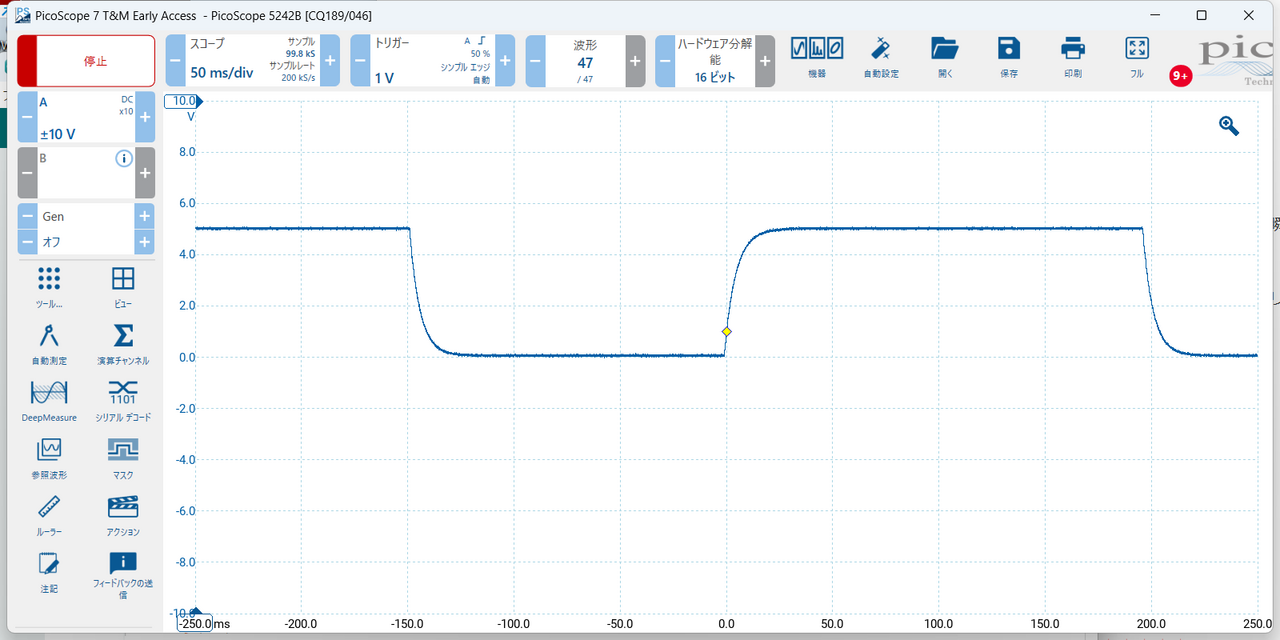Open the ハードウェア分解能 resolution panel

(715, 61)
